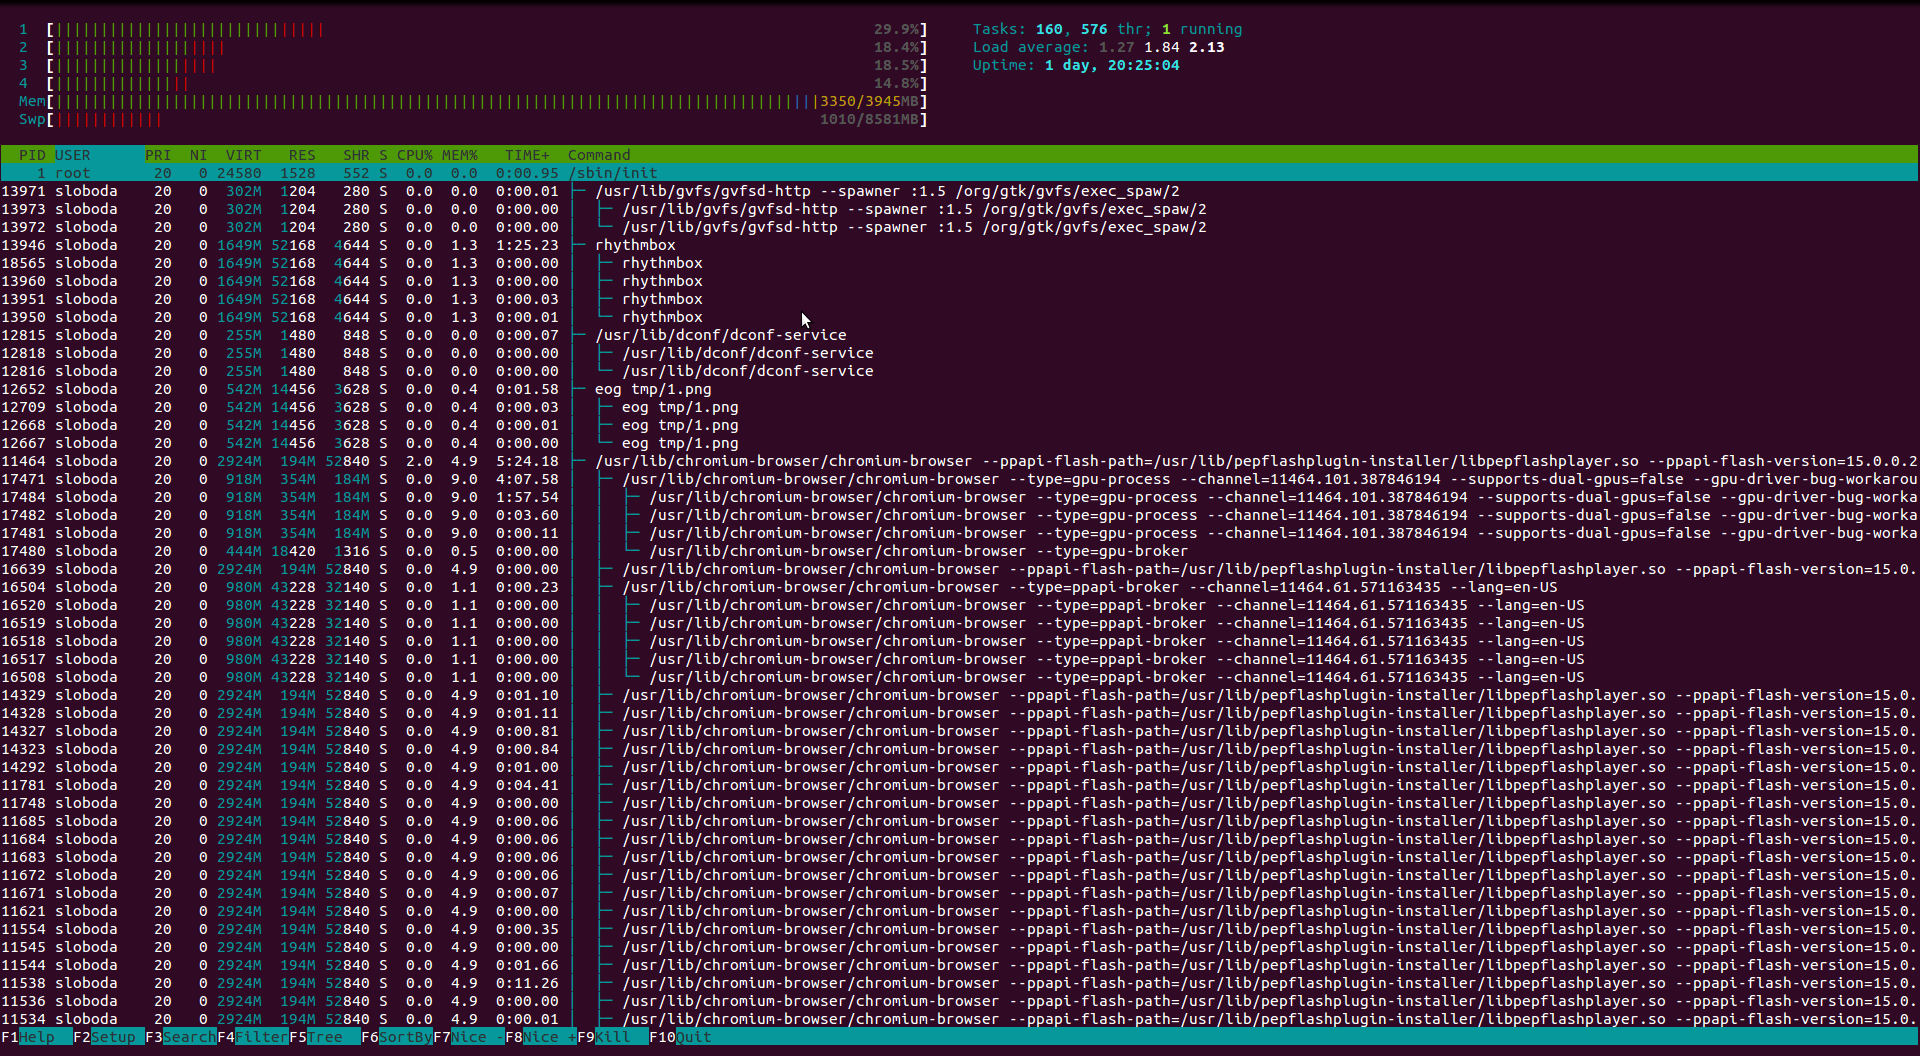
Task: Select F9 Kill in the footer
Action: coord(612,1037)
